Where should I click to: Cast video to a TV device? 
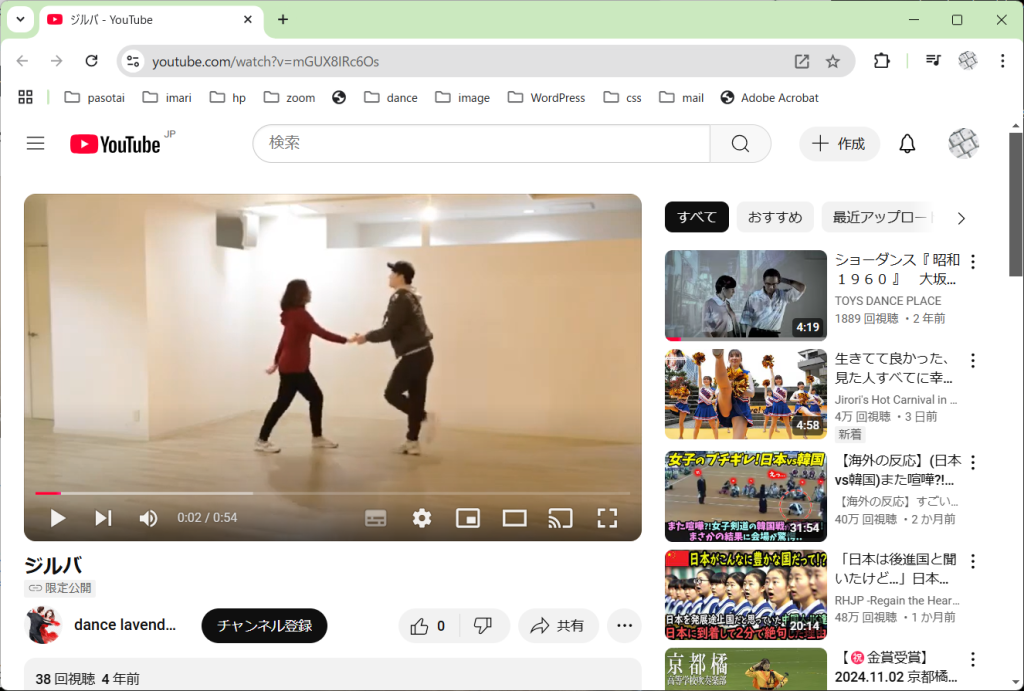click(560, 518)
